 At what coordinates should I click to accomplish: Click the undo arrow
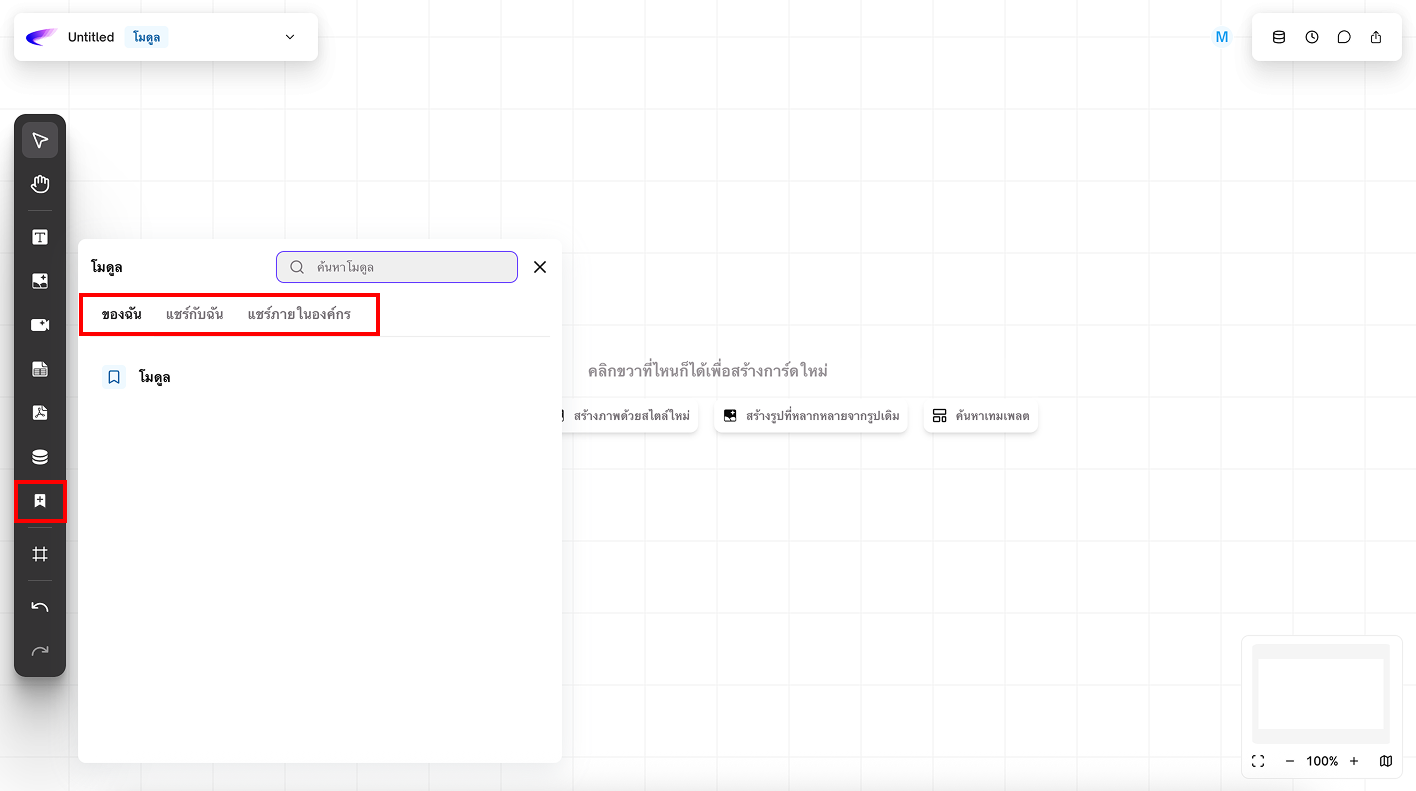pyautogui.click(x=40, y=607)
